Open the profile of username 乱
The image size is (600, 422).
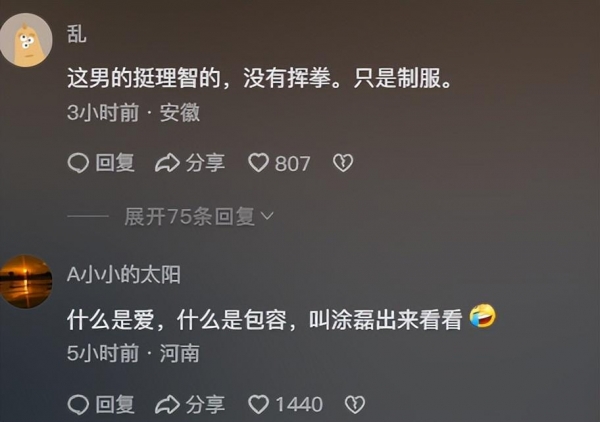click(x=77, y=34)
